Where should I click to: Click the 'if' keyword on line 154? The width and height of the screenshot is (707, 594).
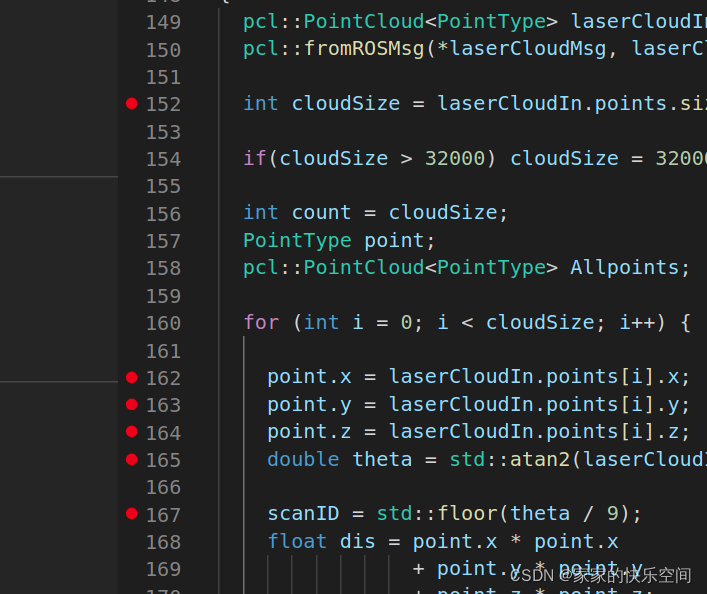[255, 158]
